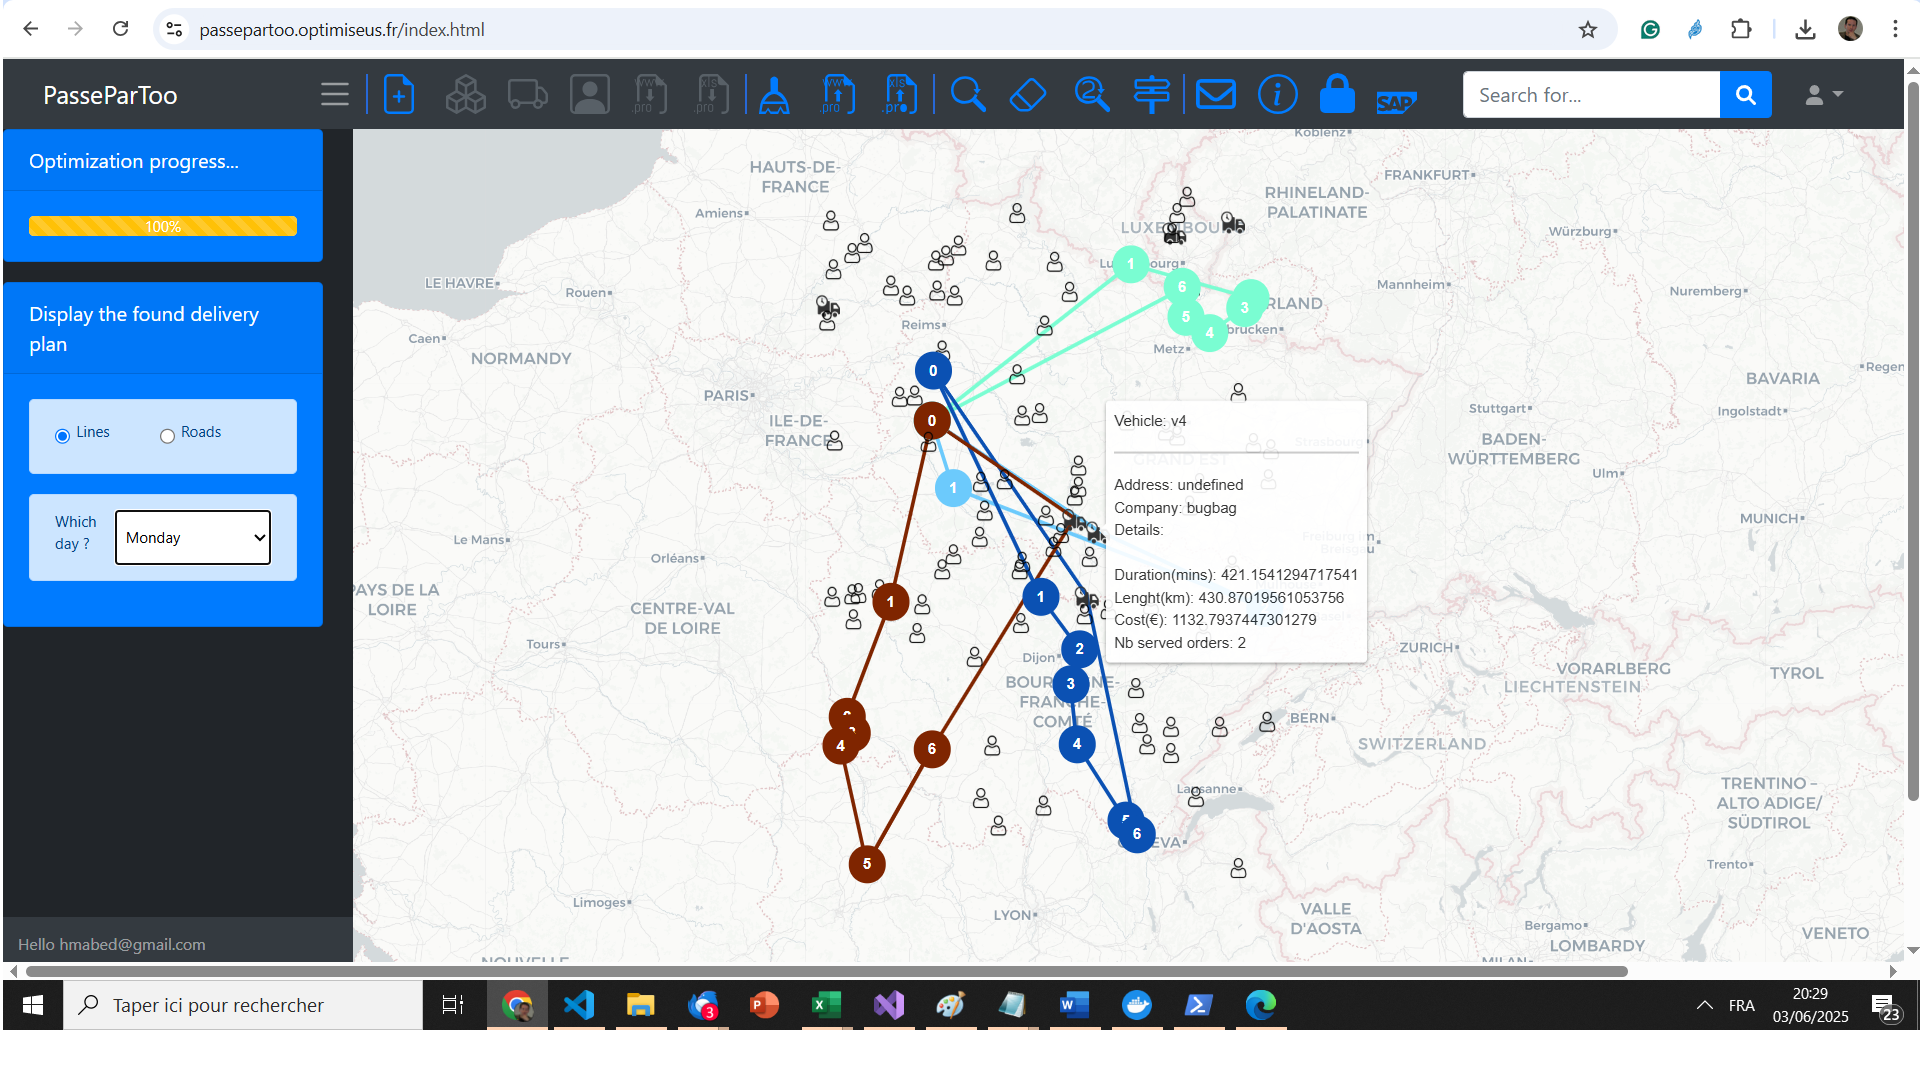Show hidden system tray icons chevron
This screenshot has width=1920, height=1080.
1704,1005
